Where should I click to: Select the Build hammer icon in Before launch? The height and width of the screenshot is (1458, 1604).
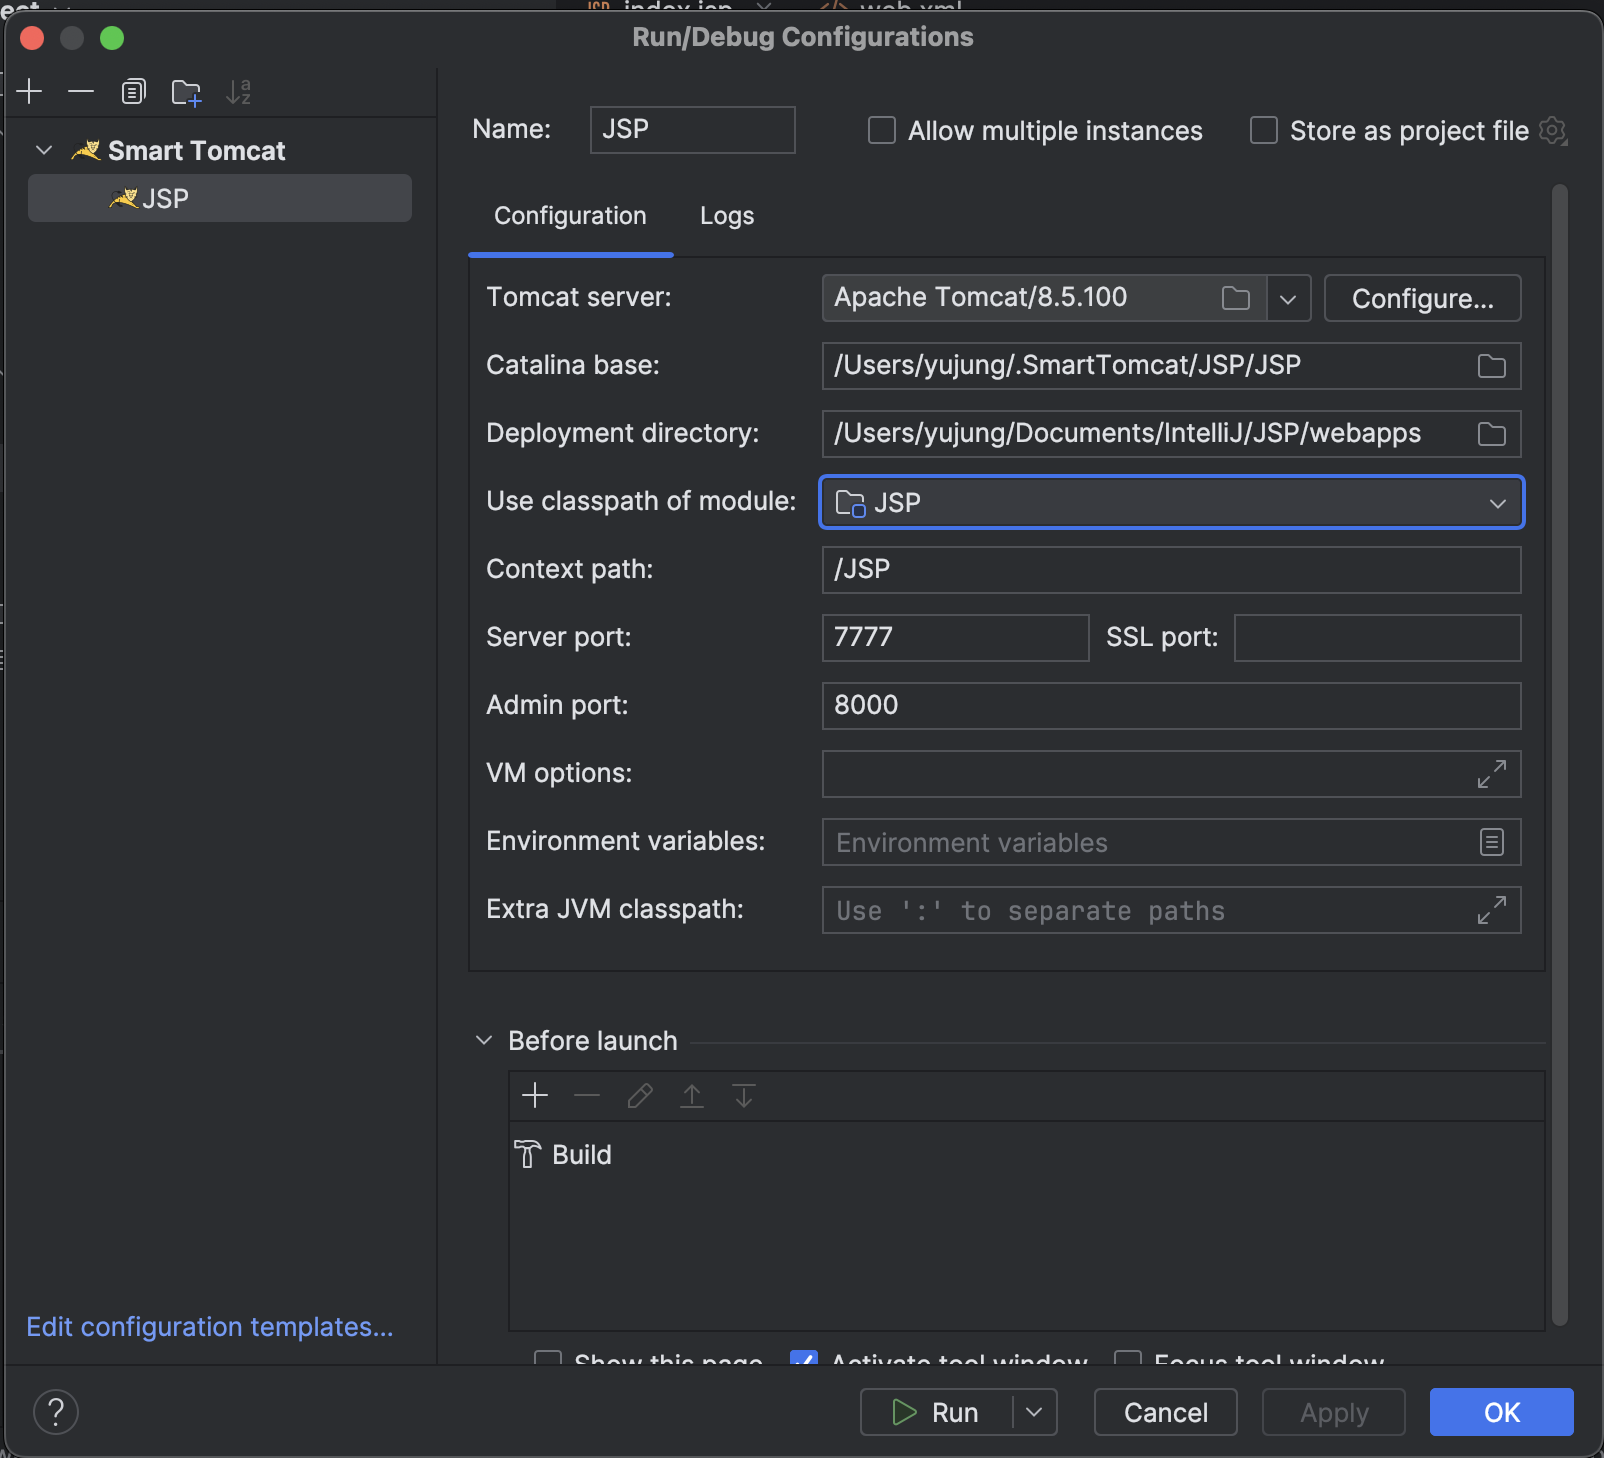pyautogui.click(x=528, y=1154)
